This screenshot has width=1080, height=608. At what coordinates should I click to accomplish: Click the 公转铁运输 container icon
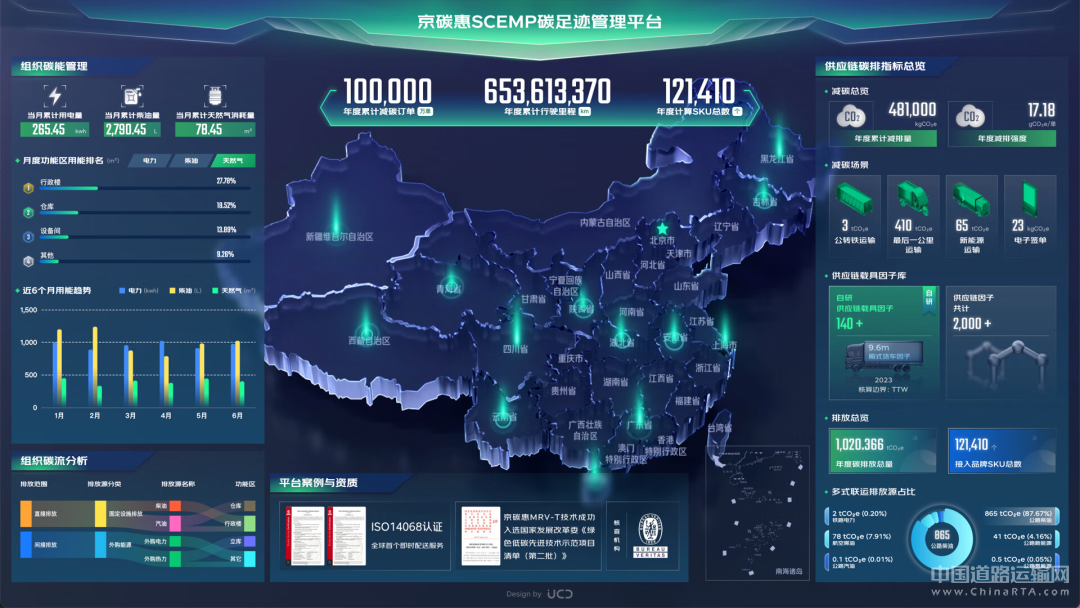click(854, 198)
